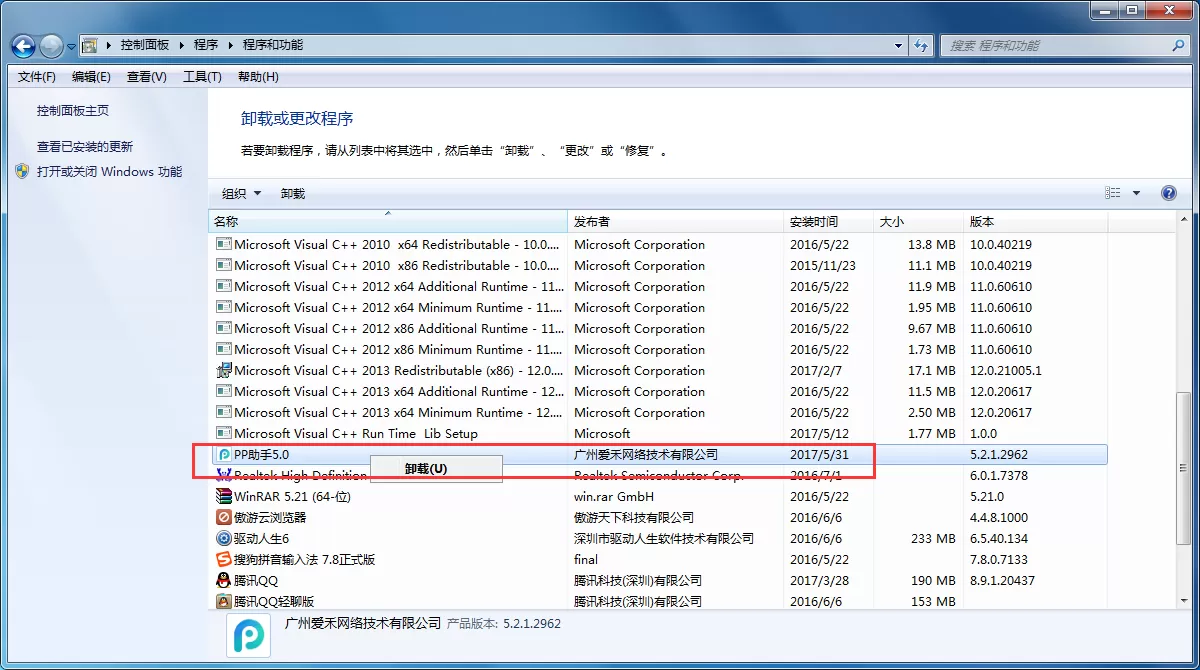Image resolution: width=1200 pixels, height=670 pixels.
Task: Click the WinRAR 5.21 row icon
Action: click(225, 496)
